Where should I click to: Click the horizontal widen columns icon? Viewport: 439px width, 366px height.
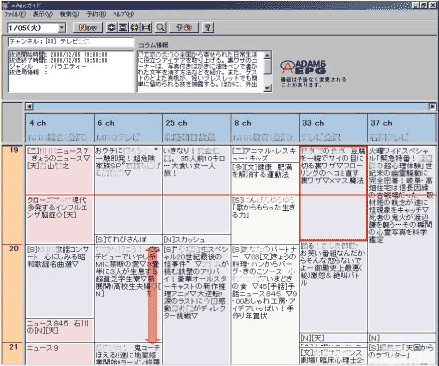[146, 27]
